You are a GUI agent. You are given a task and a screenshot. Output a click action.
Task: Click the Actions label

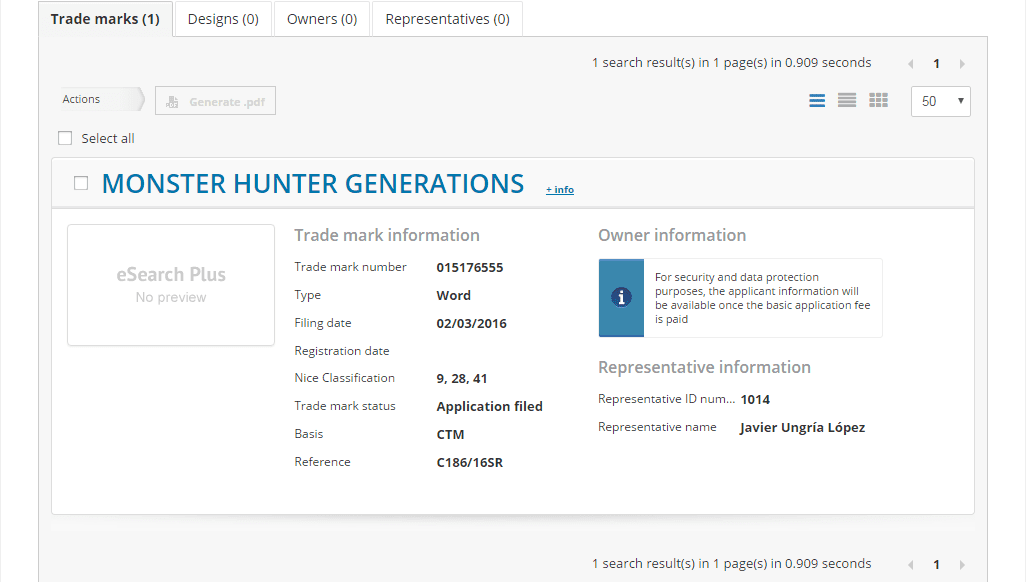[x=81, y=99]
